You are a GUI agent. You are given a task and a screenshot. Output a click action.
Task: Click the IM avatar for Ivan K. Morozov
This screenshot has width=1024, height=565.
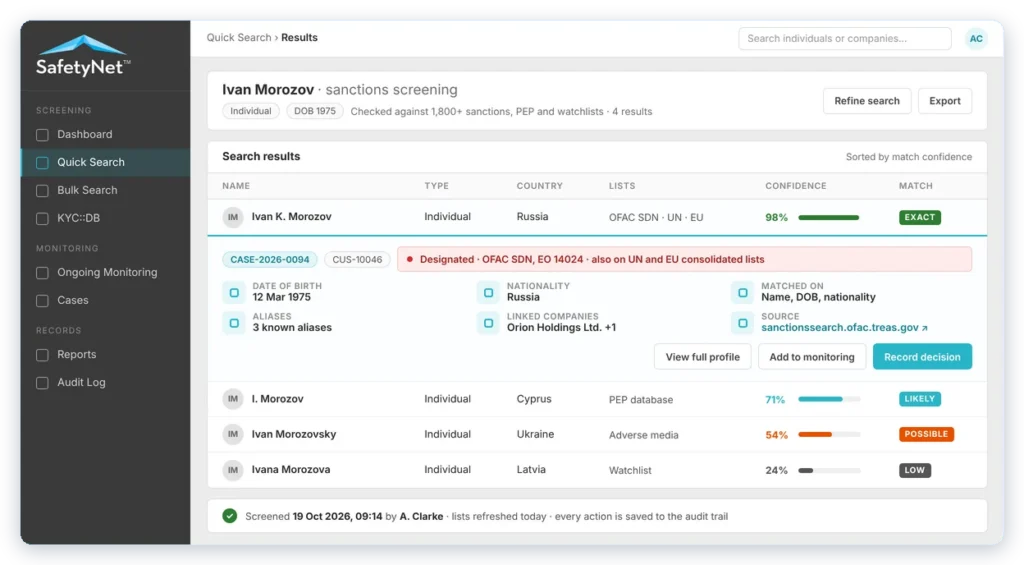(232, 217)
